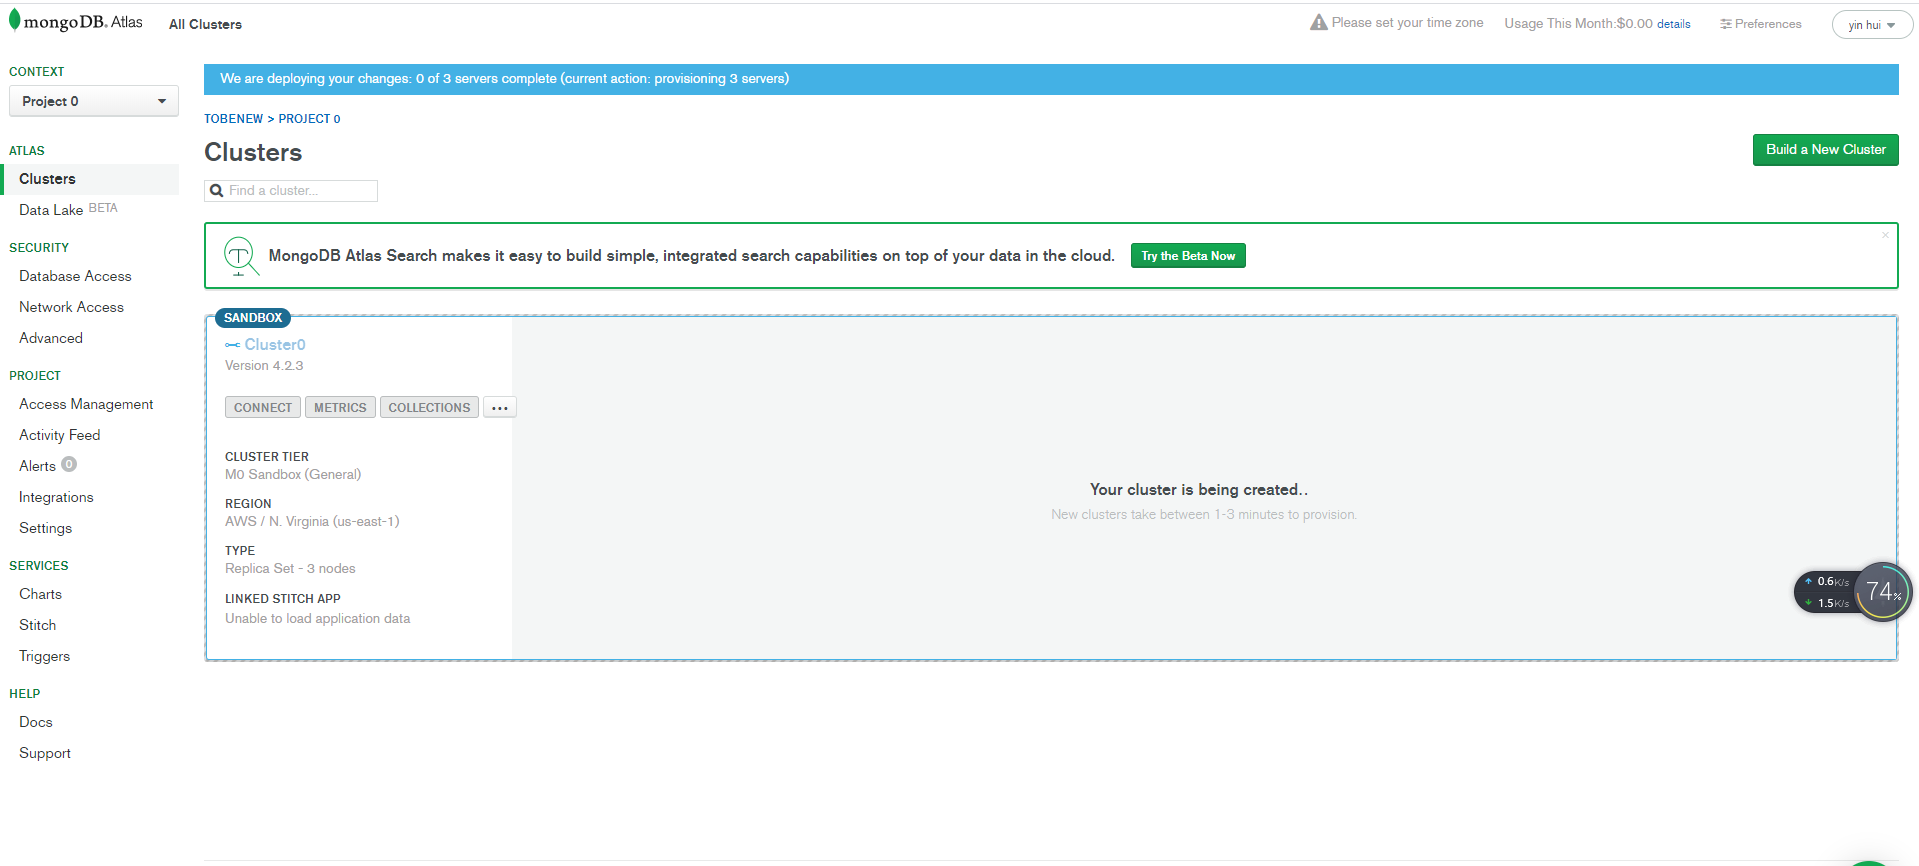Open Integrations in the sidebar
1919x866 pixels.
[56, 497]
